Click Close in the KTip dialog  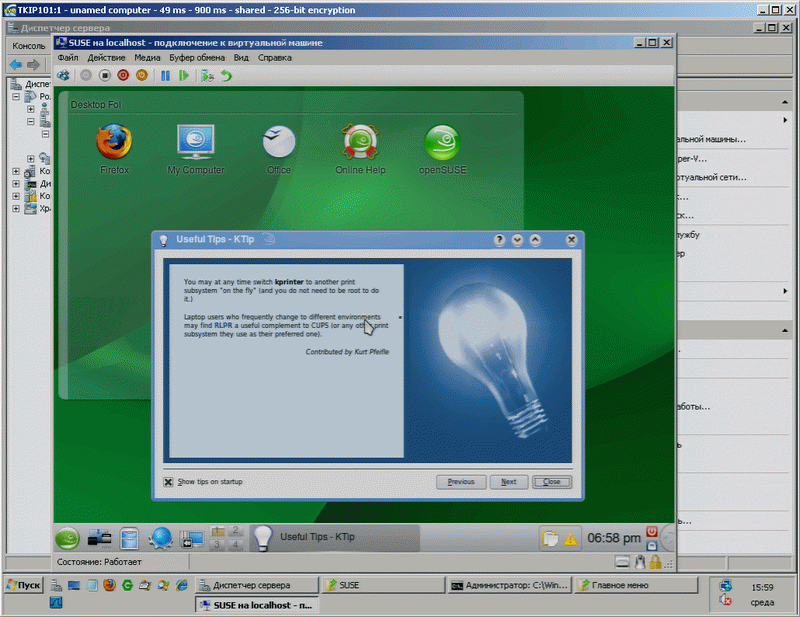[x=552, y=482]
